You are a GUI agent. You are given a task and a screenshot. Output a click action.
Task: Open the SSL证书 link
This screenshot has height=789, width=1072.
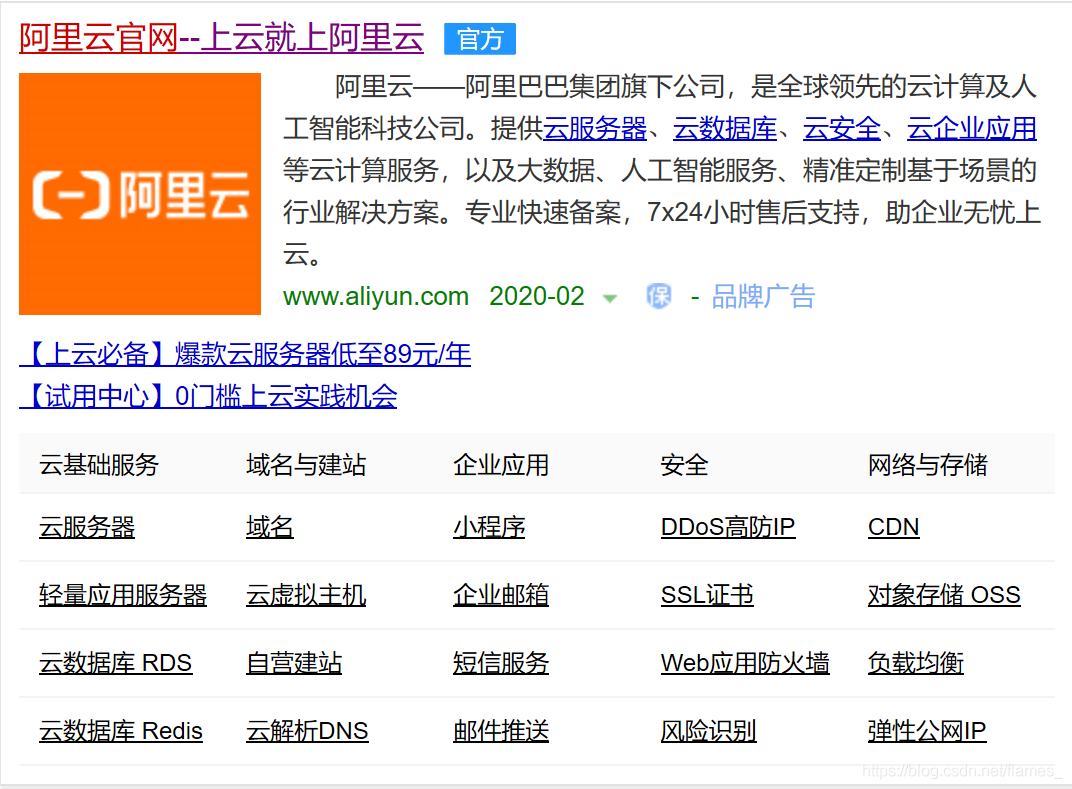[x=707, y=595]
